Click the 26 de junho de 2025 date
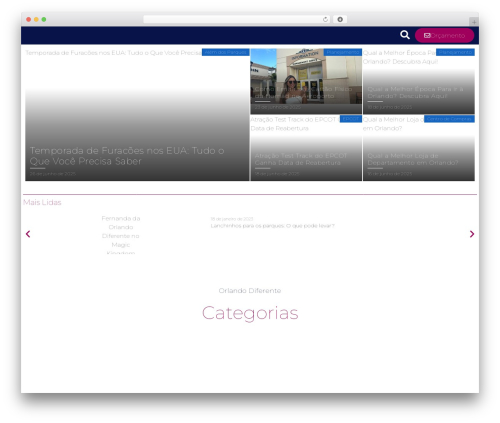The image size is (500, 423). pyautogui.click(x=53, y=174)
